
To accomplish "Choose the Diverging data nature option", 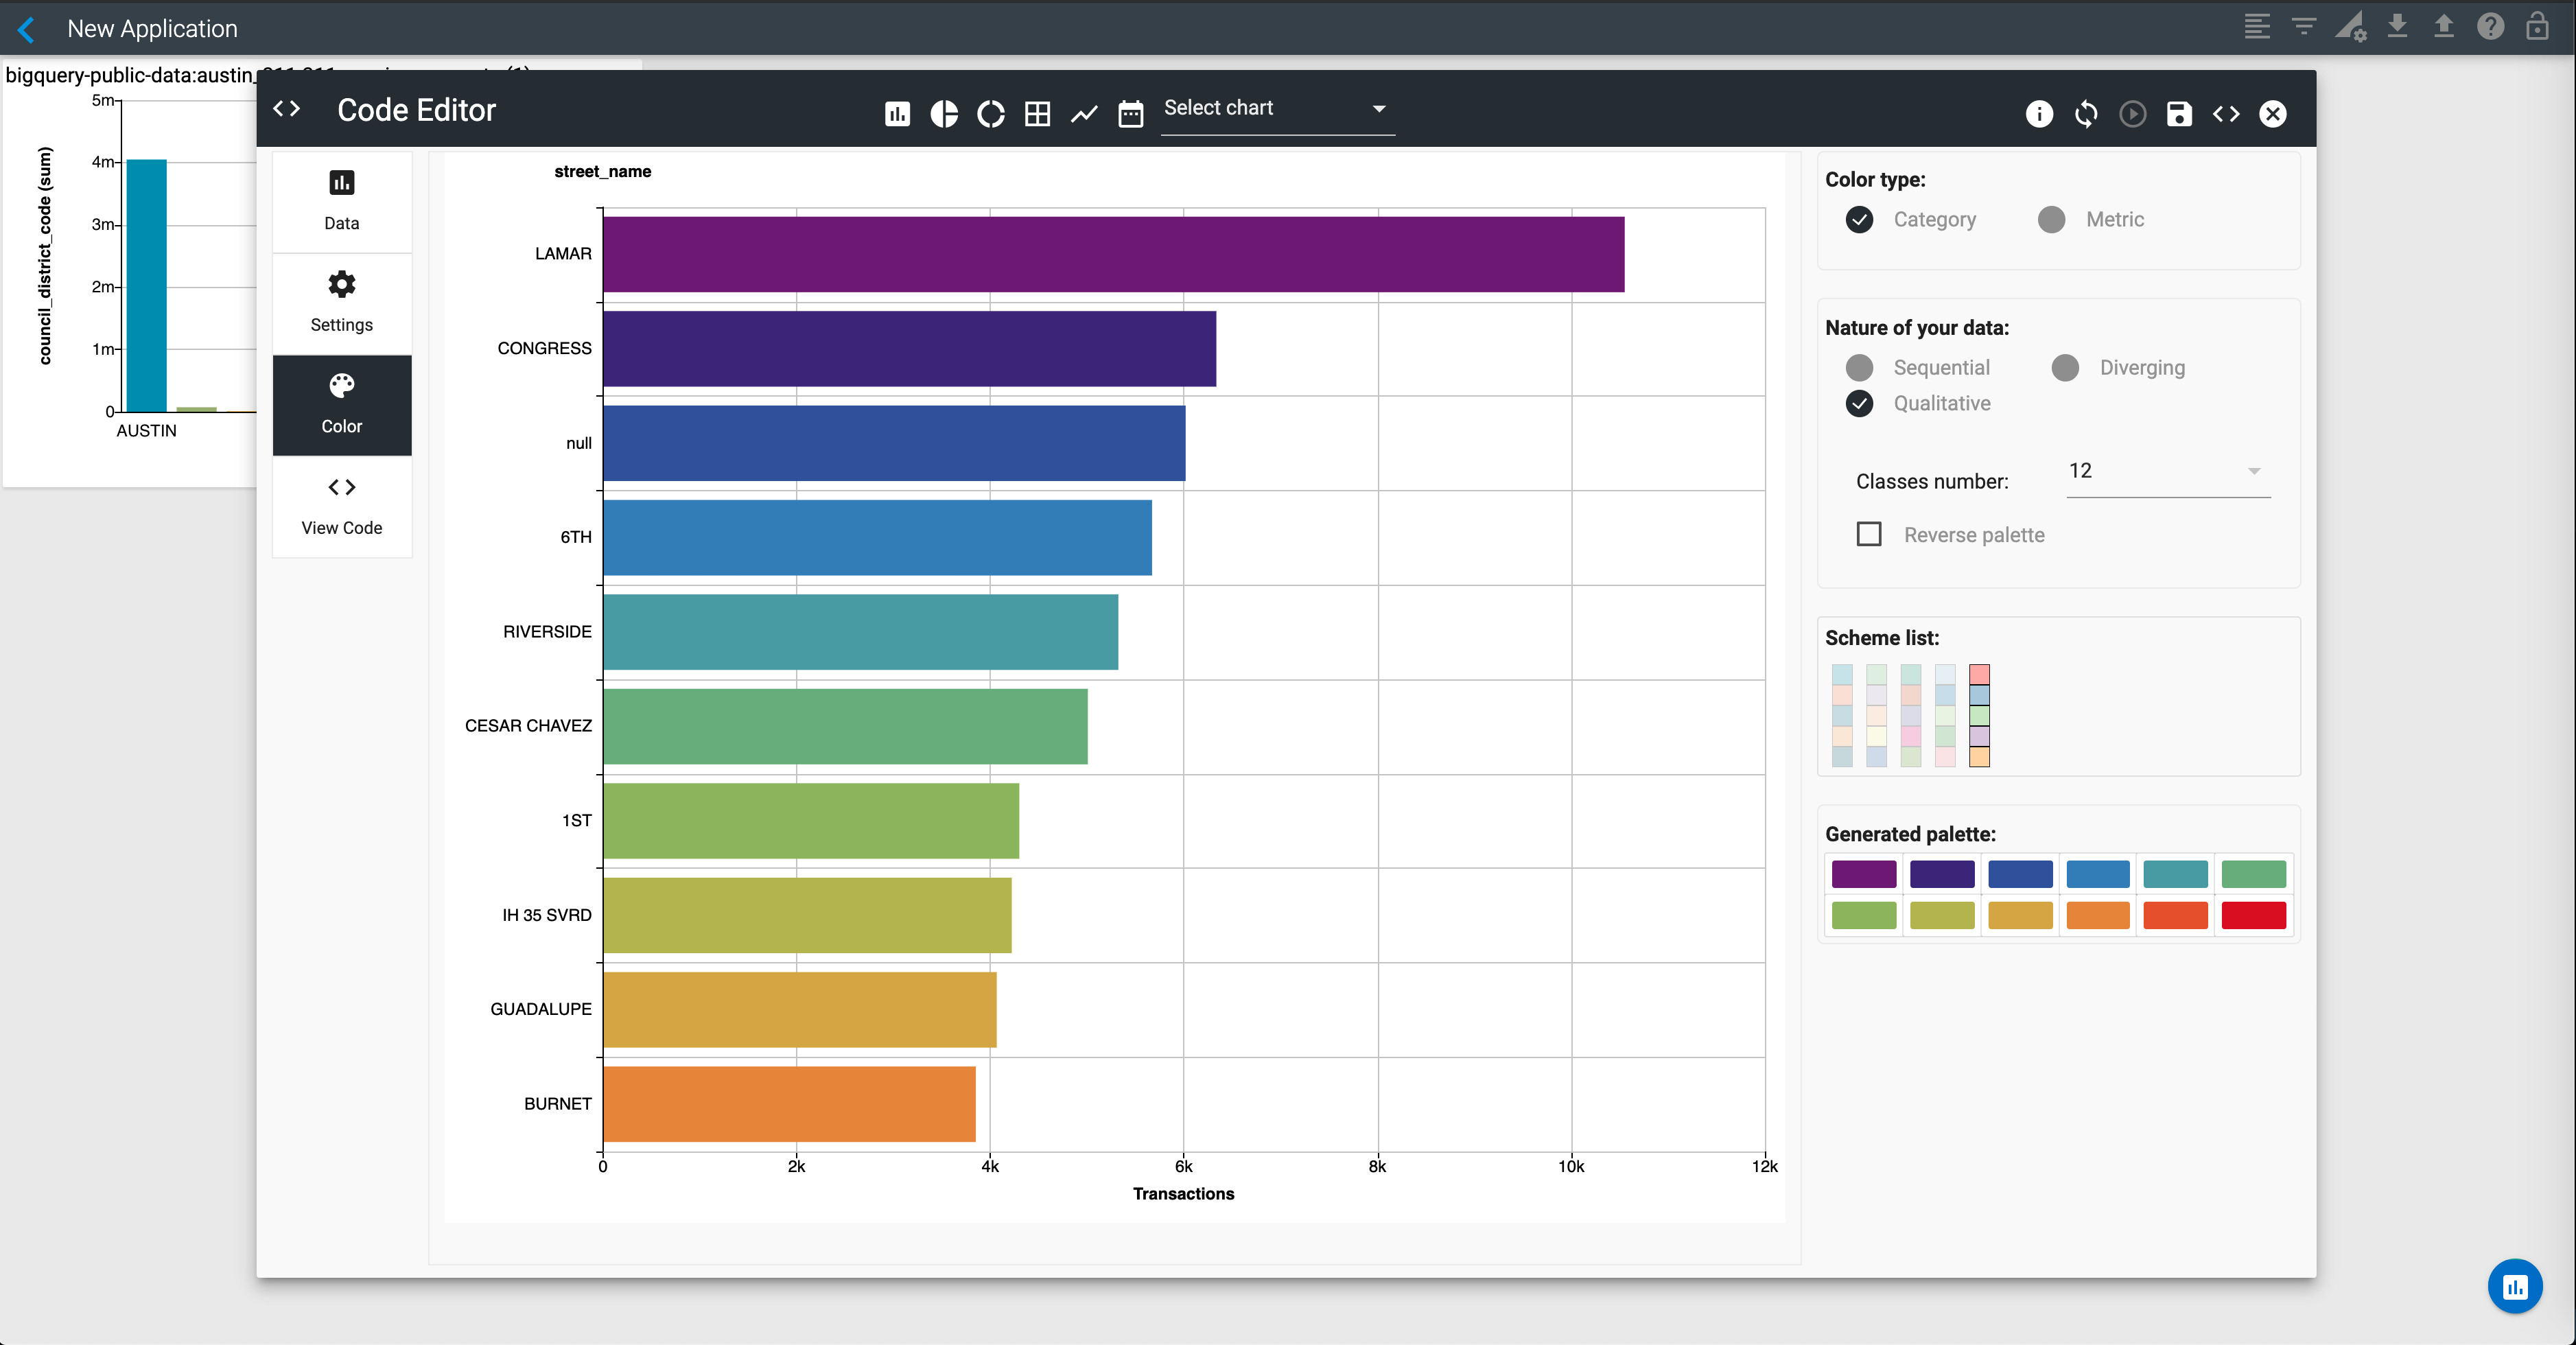I will pyautogui.click(x=2065, y=367).
